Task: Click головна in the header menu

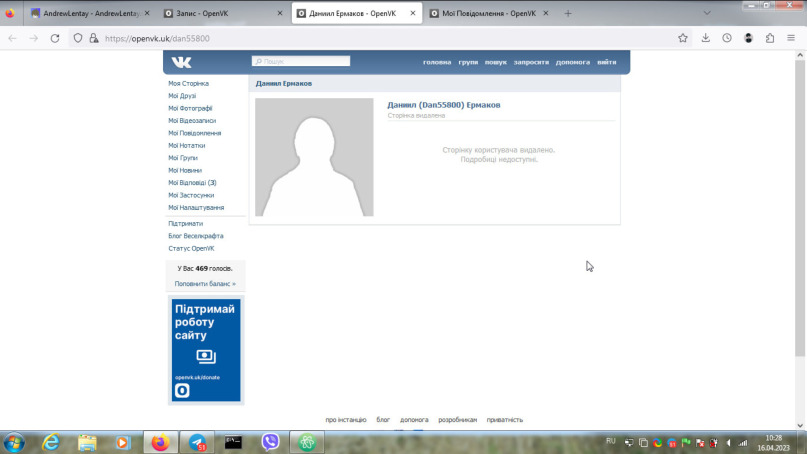Action: click(x=437, y=62)
